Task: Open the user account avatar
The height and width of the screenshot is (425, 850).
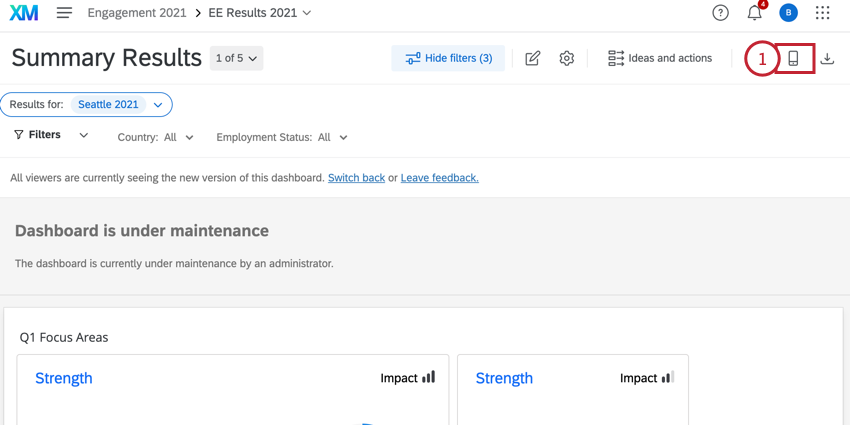Action: tap(789, 13)
